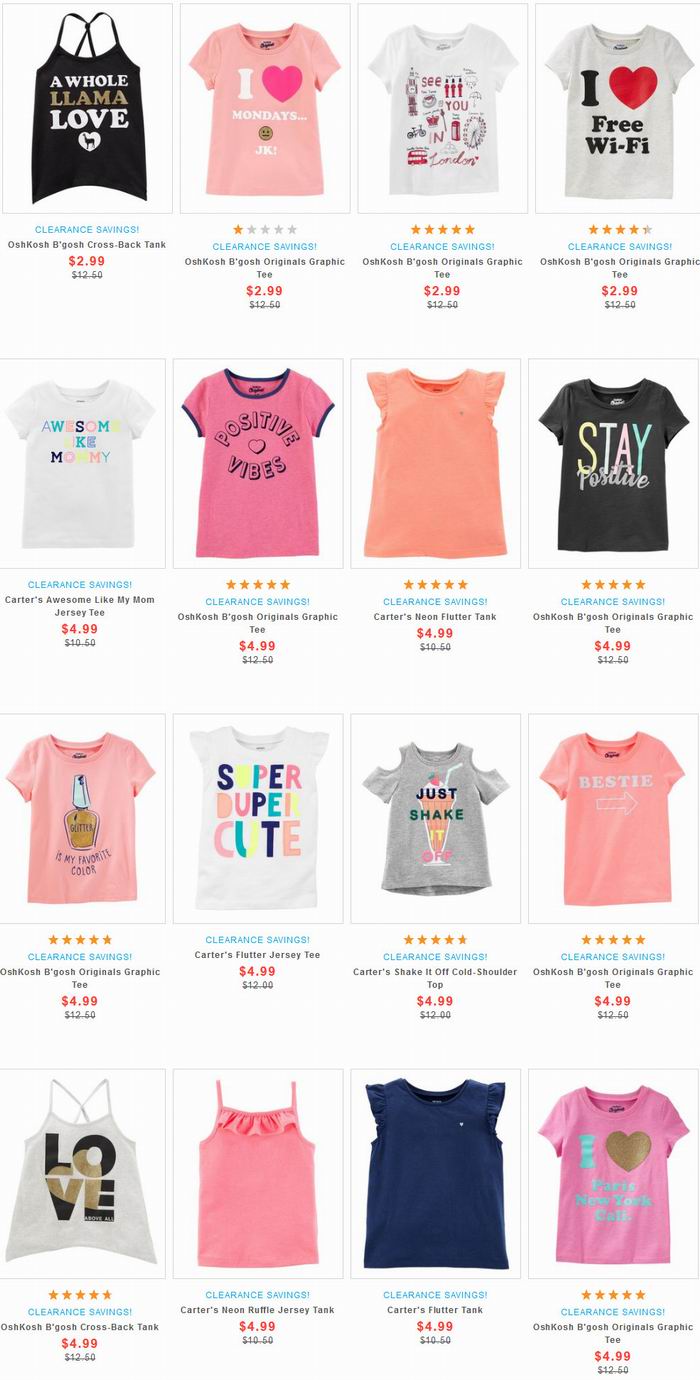Click the star rating under glitter nail polish tee
700x1380 pixels.
tap(80, 940)
